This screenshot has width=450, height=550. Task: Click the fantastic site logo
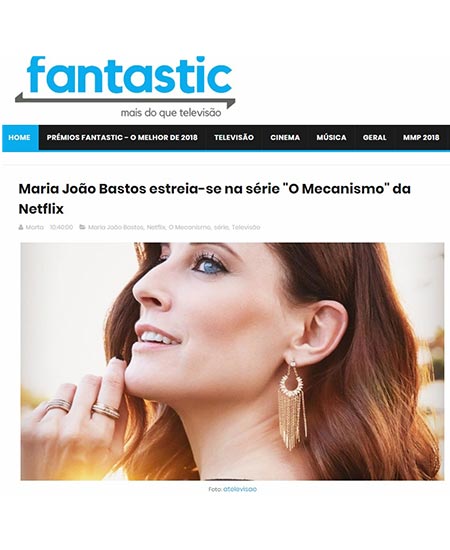click(125, 87)
